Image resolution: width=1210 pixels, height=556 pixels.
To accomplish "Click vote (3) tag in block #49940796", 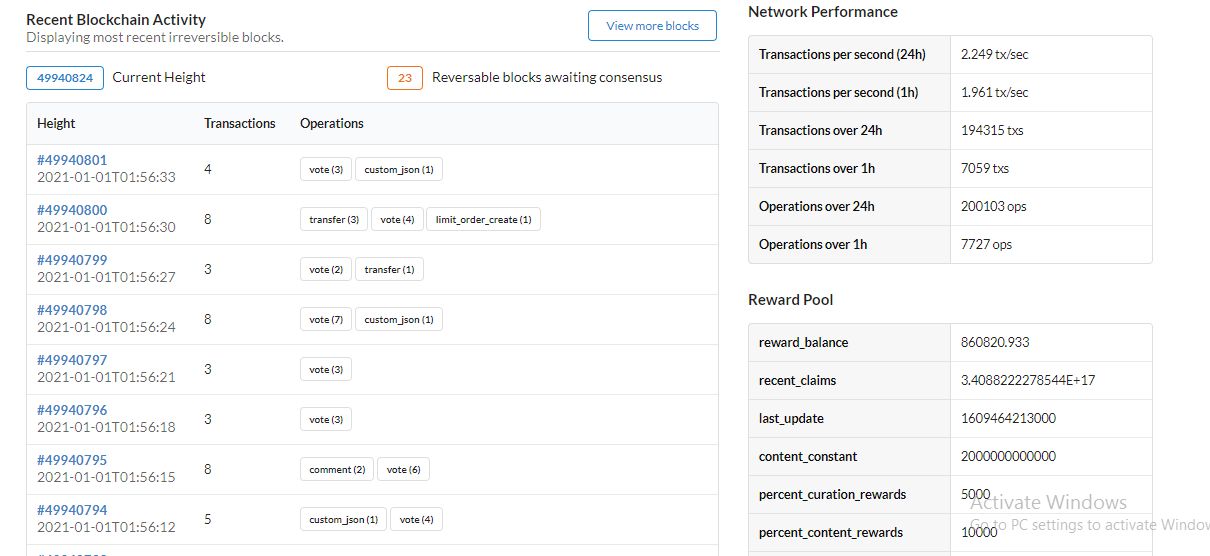I will click(326, 419).
